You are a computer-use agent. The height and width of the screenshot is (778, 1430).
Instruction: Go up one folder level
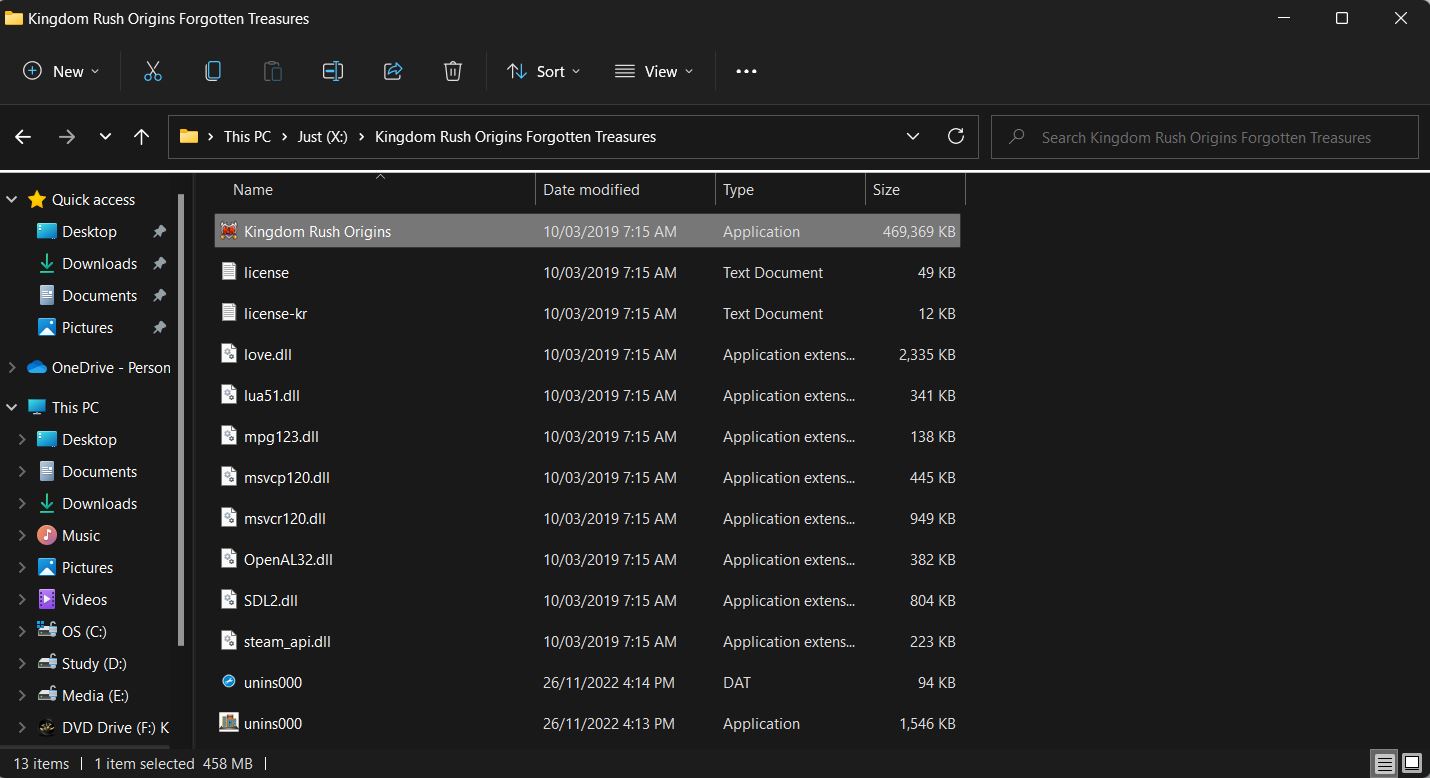tap(142, 137)
